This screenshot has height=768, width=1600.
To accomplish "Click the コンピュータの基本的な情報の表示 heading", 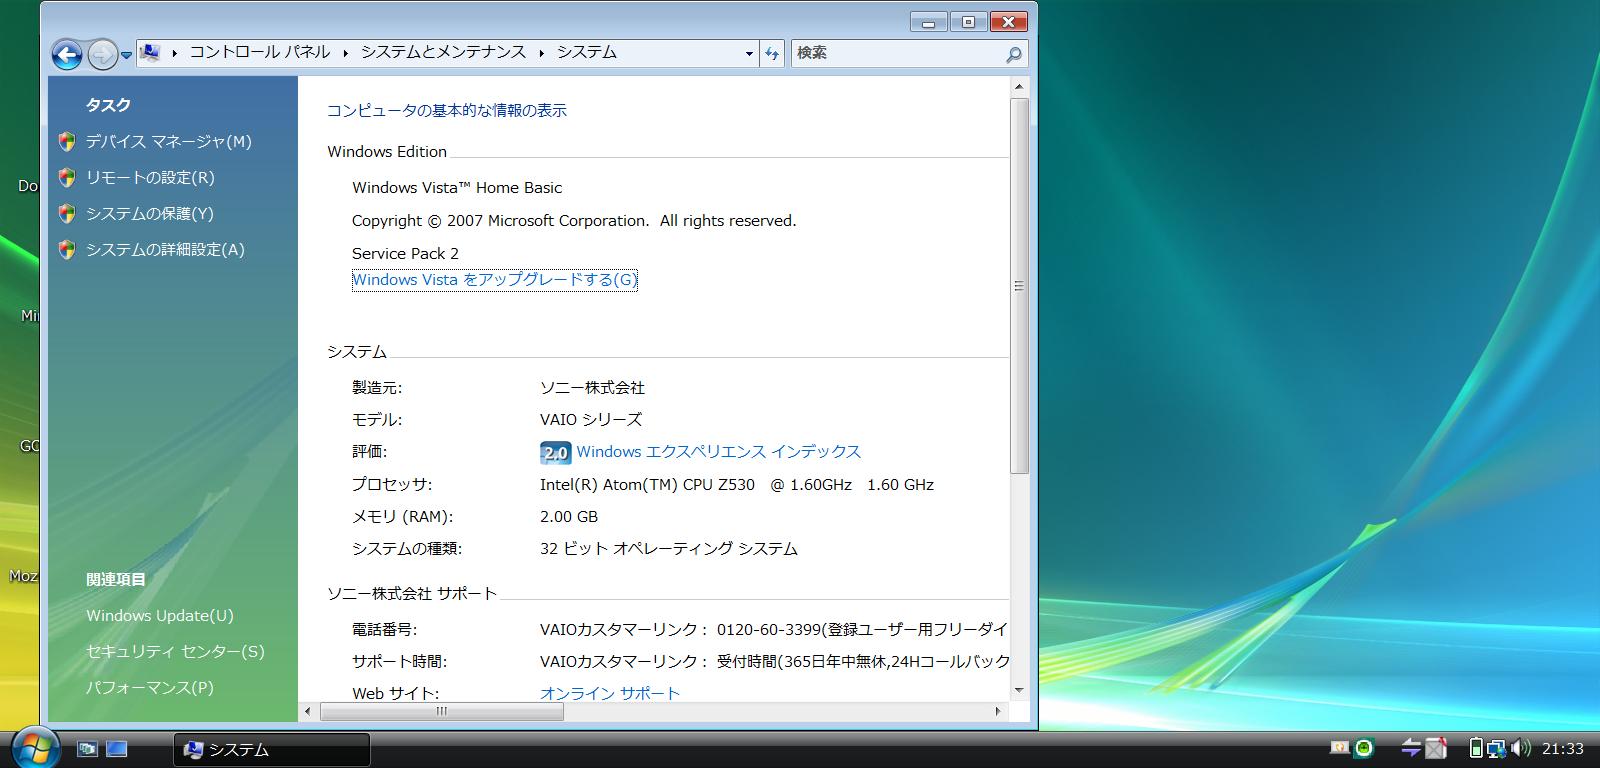I will coord(447,110).
